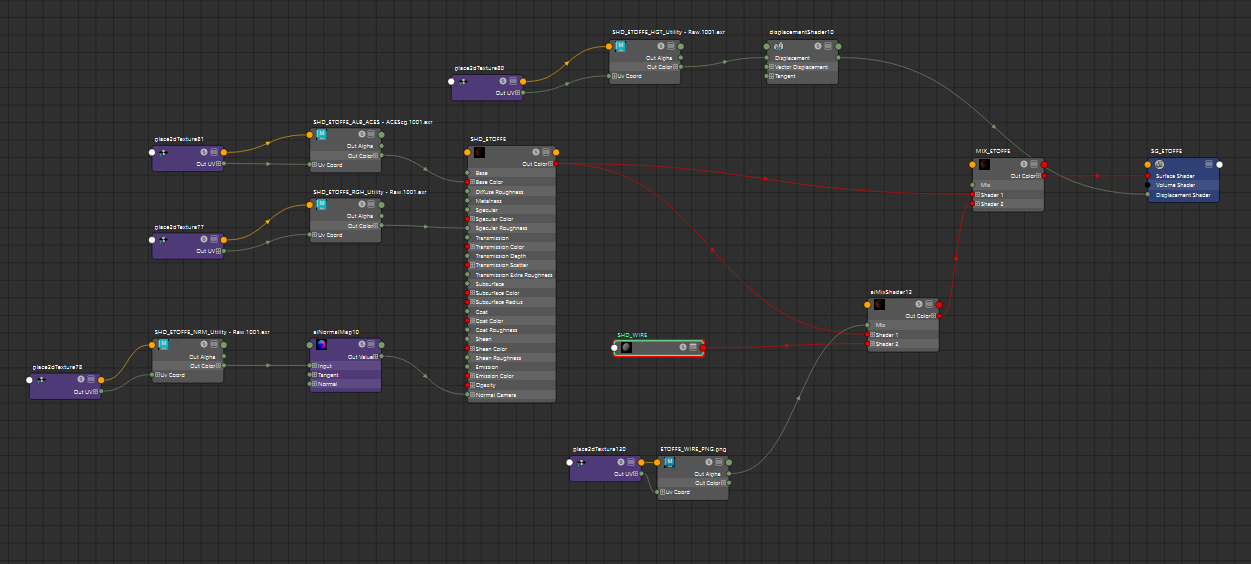Change view mode of SG_STOFFE node
1251x564 pixels.
pos(1209,164)
